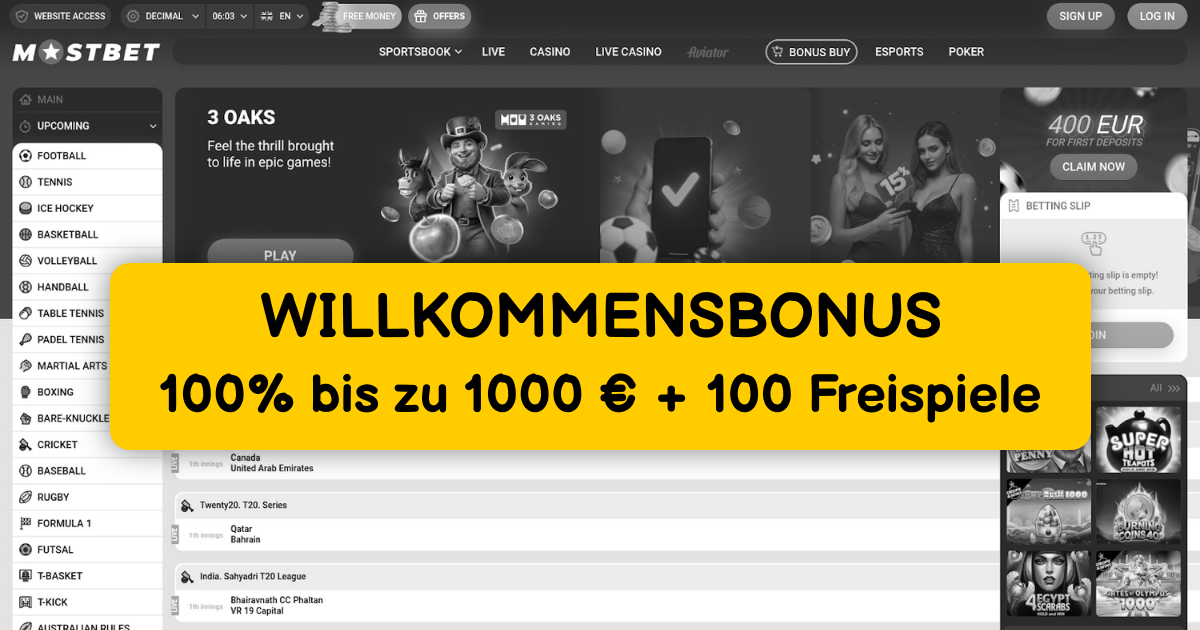Viewport: 1200px width, 630px height.
Task: Click the Play button on 3 Oaks banner
Action: (x=280, y=253)
